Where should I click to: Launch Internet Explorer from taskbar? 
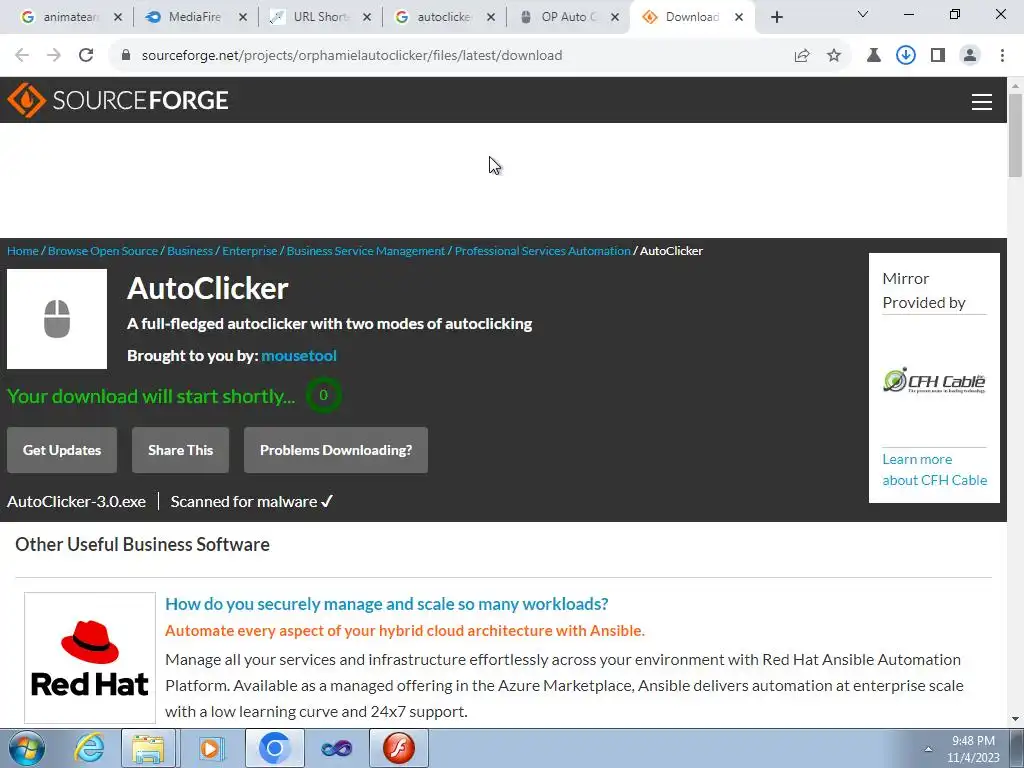tap(89, 748)
